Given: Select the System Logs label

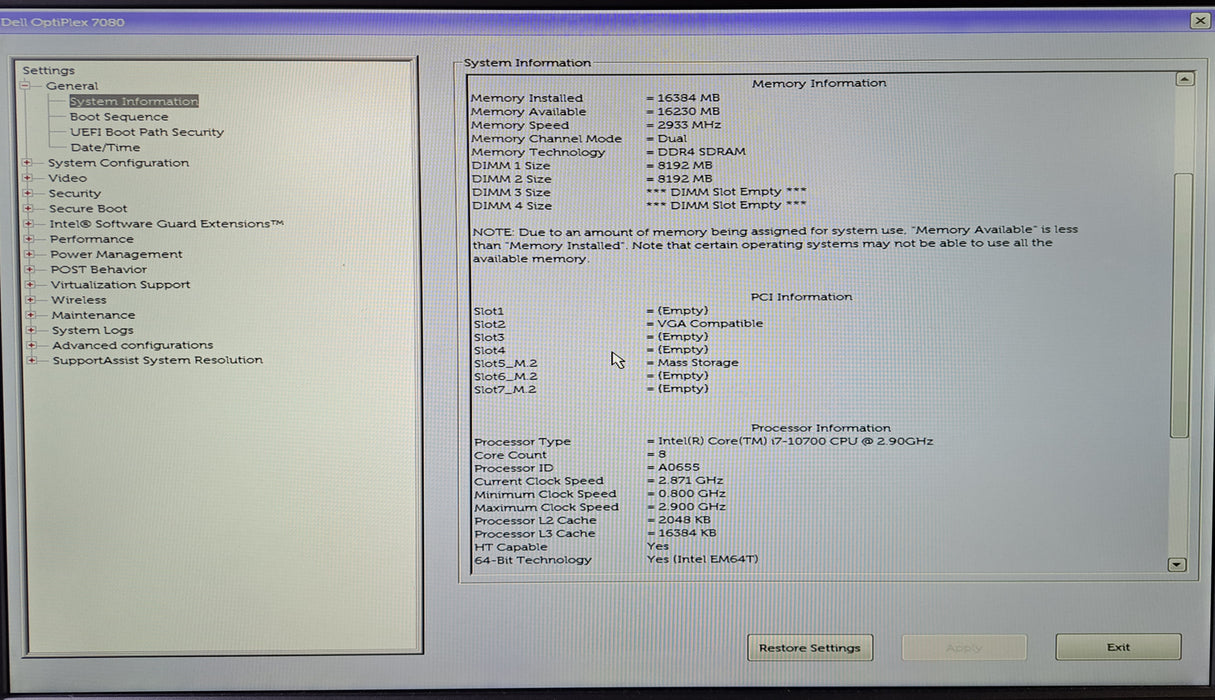Looking at the screenshot, I should pyautogui.click(x=92, y=330).
